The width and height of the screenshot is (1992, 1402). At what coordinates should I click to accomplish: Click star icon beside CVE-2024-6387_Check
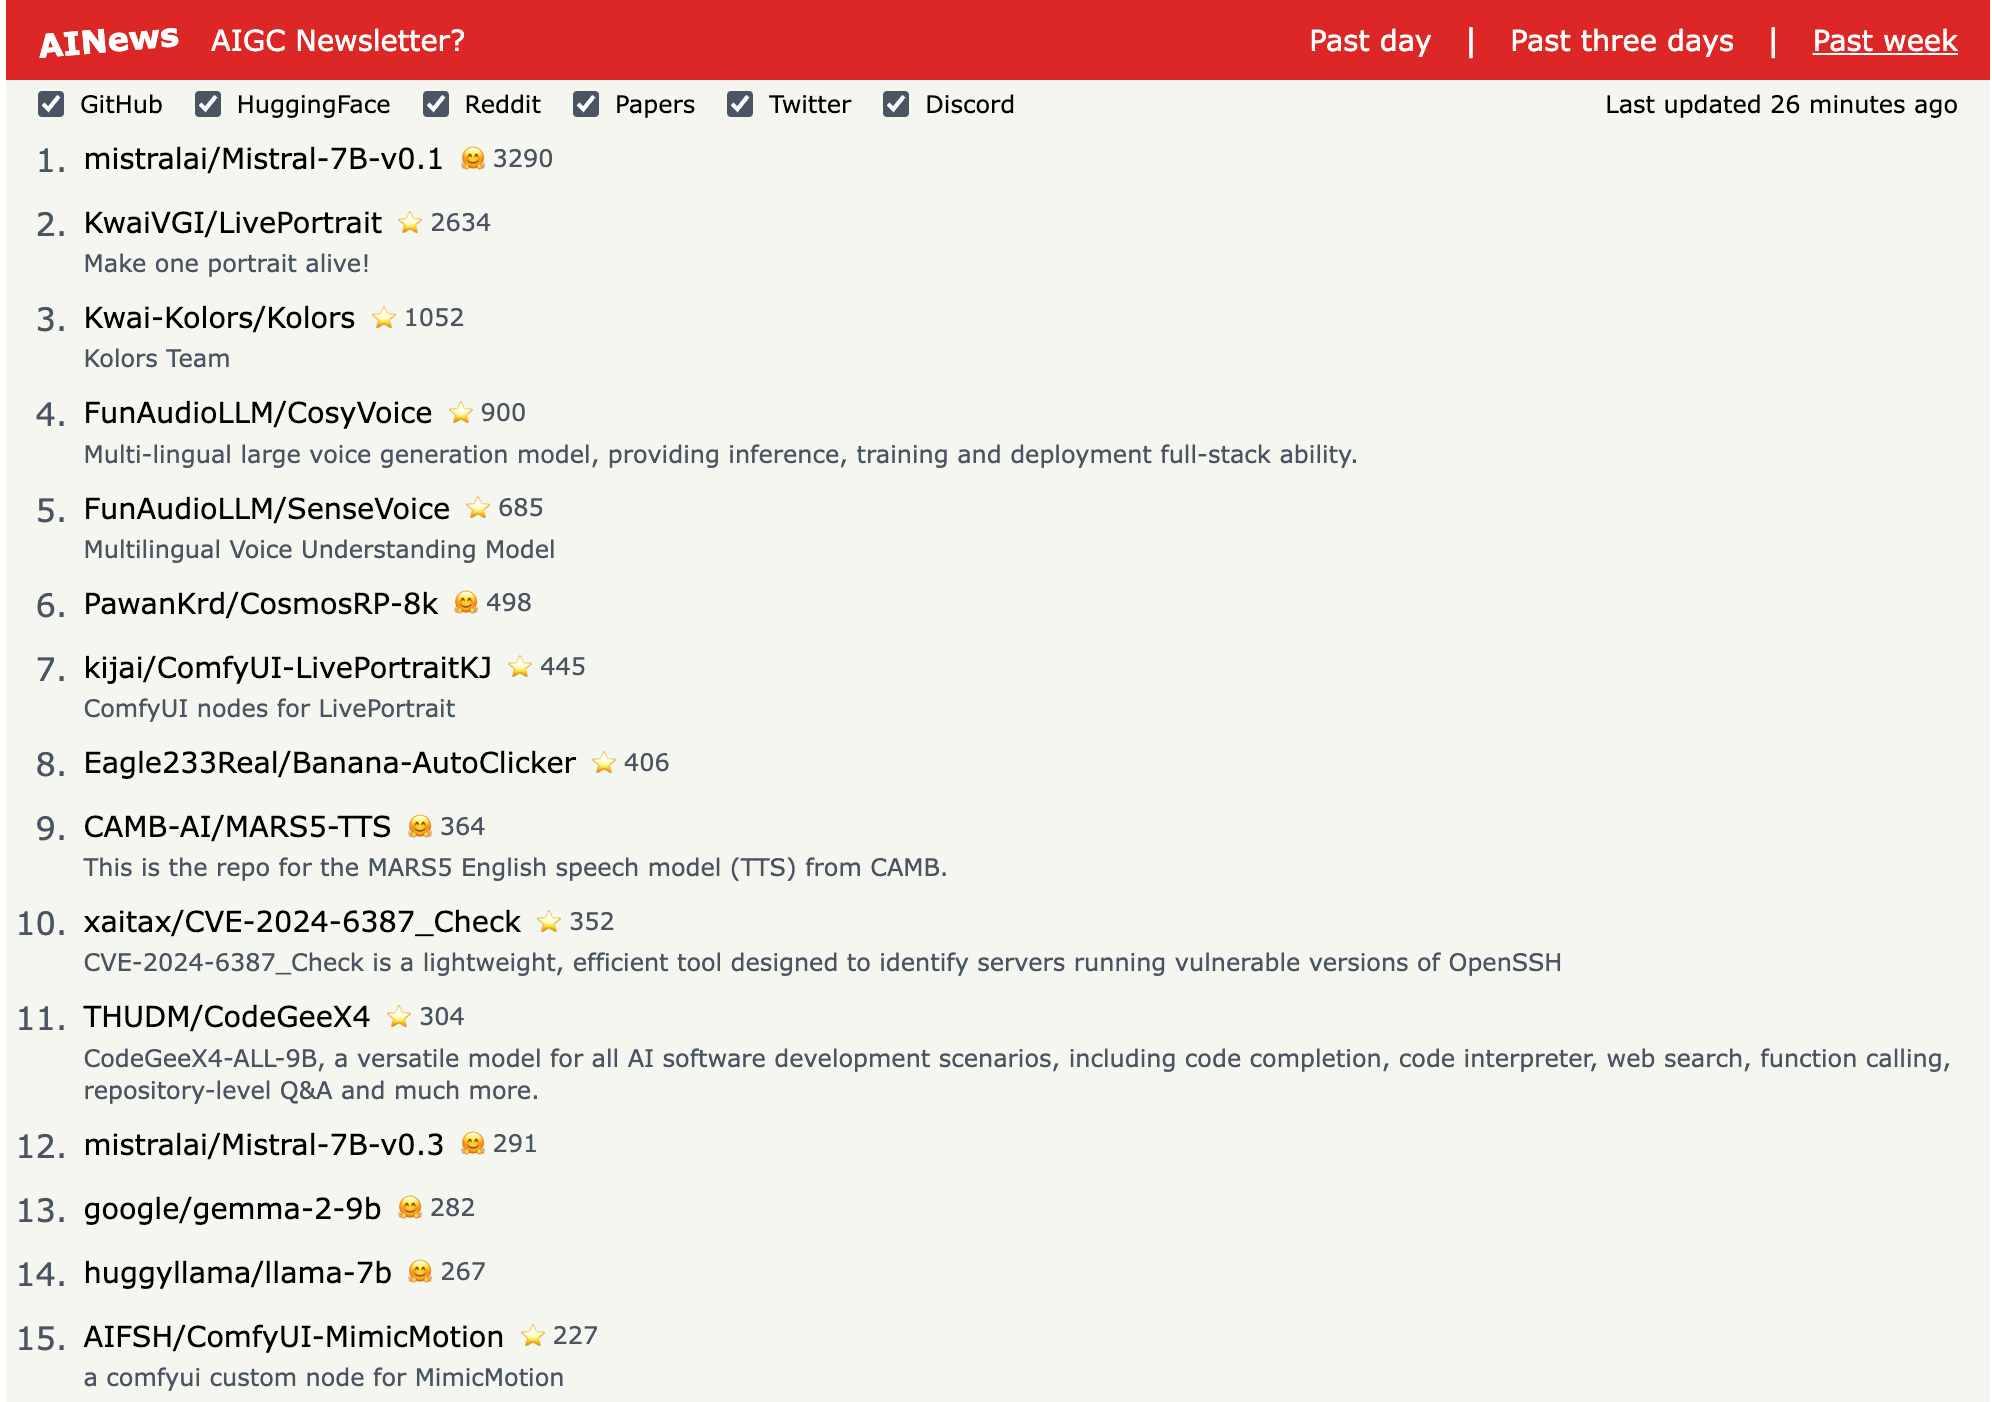point(549,922)
